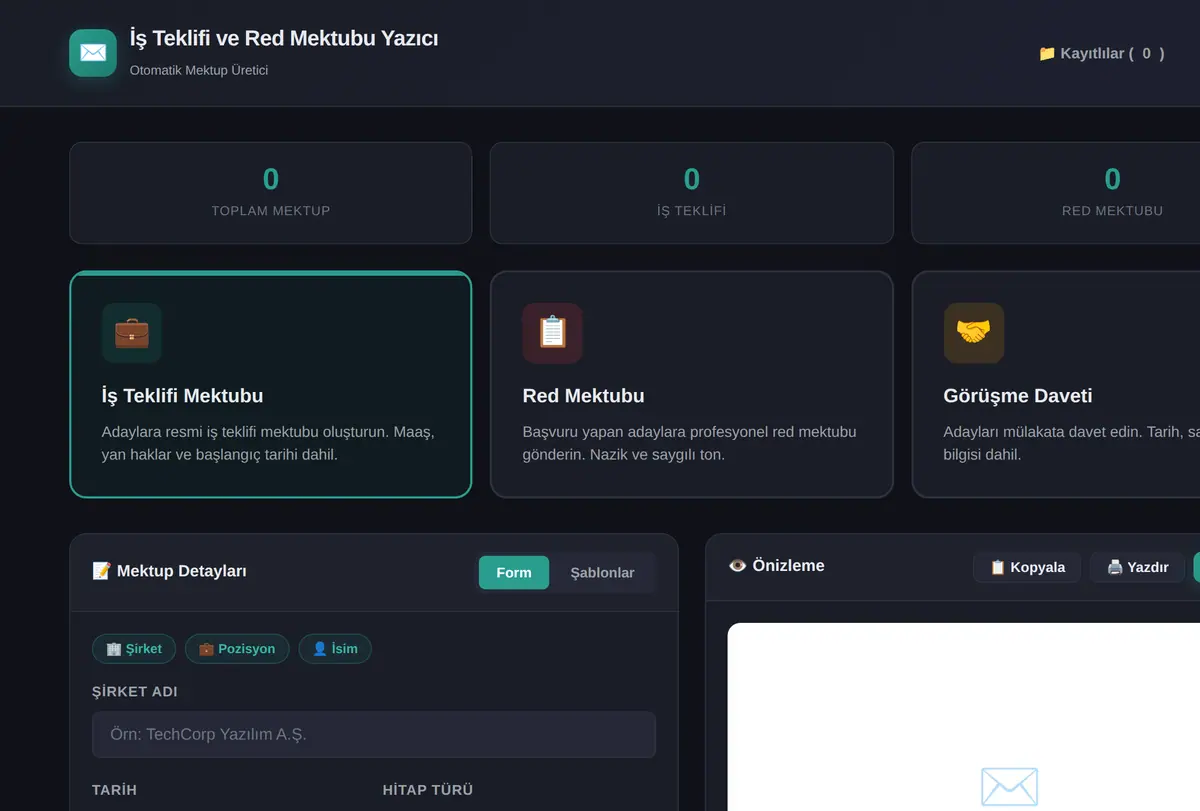This screenshot has width=1200, height=811.
Task: Click the Toplam Mektup stat card
Action: coord(270,193)
